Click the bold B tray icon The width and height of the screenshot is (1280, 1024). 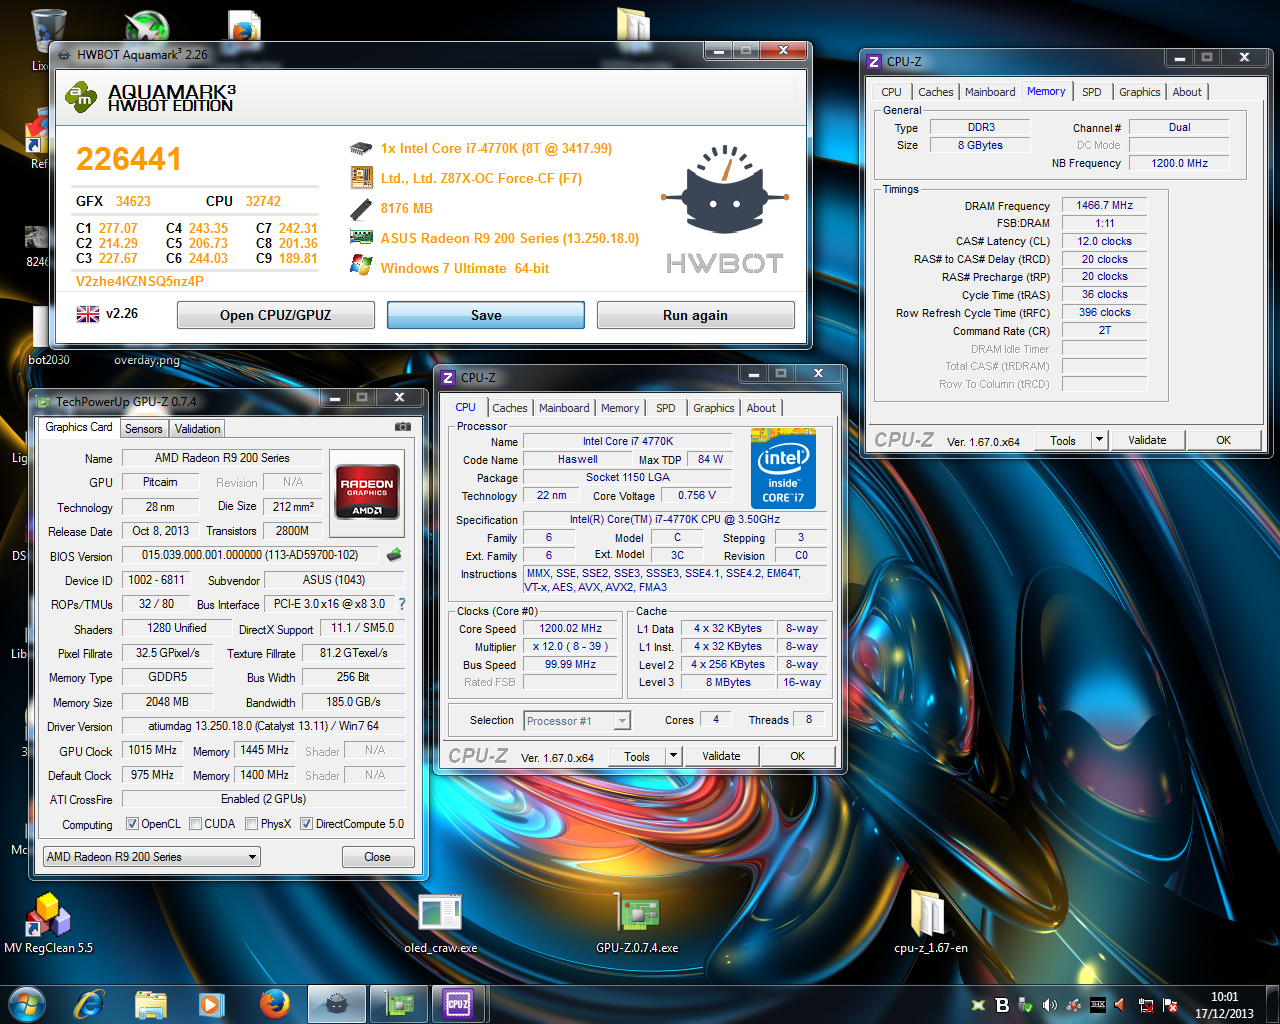point(1002,1005)
